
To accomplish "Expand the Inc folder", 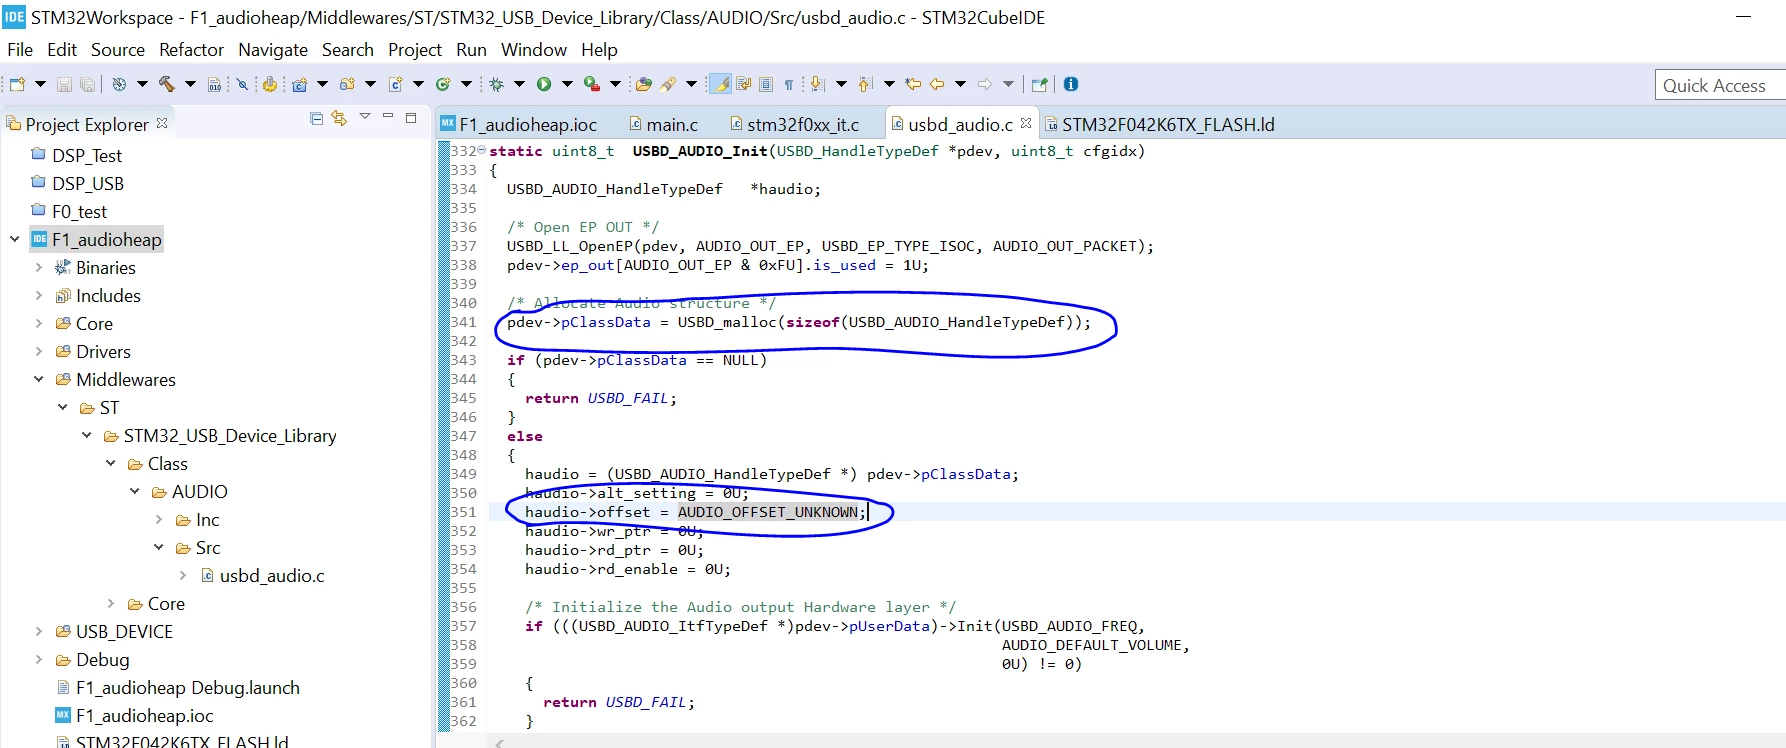I will pos(158,520).
